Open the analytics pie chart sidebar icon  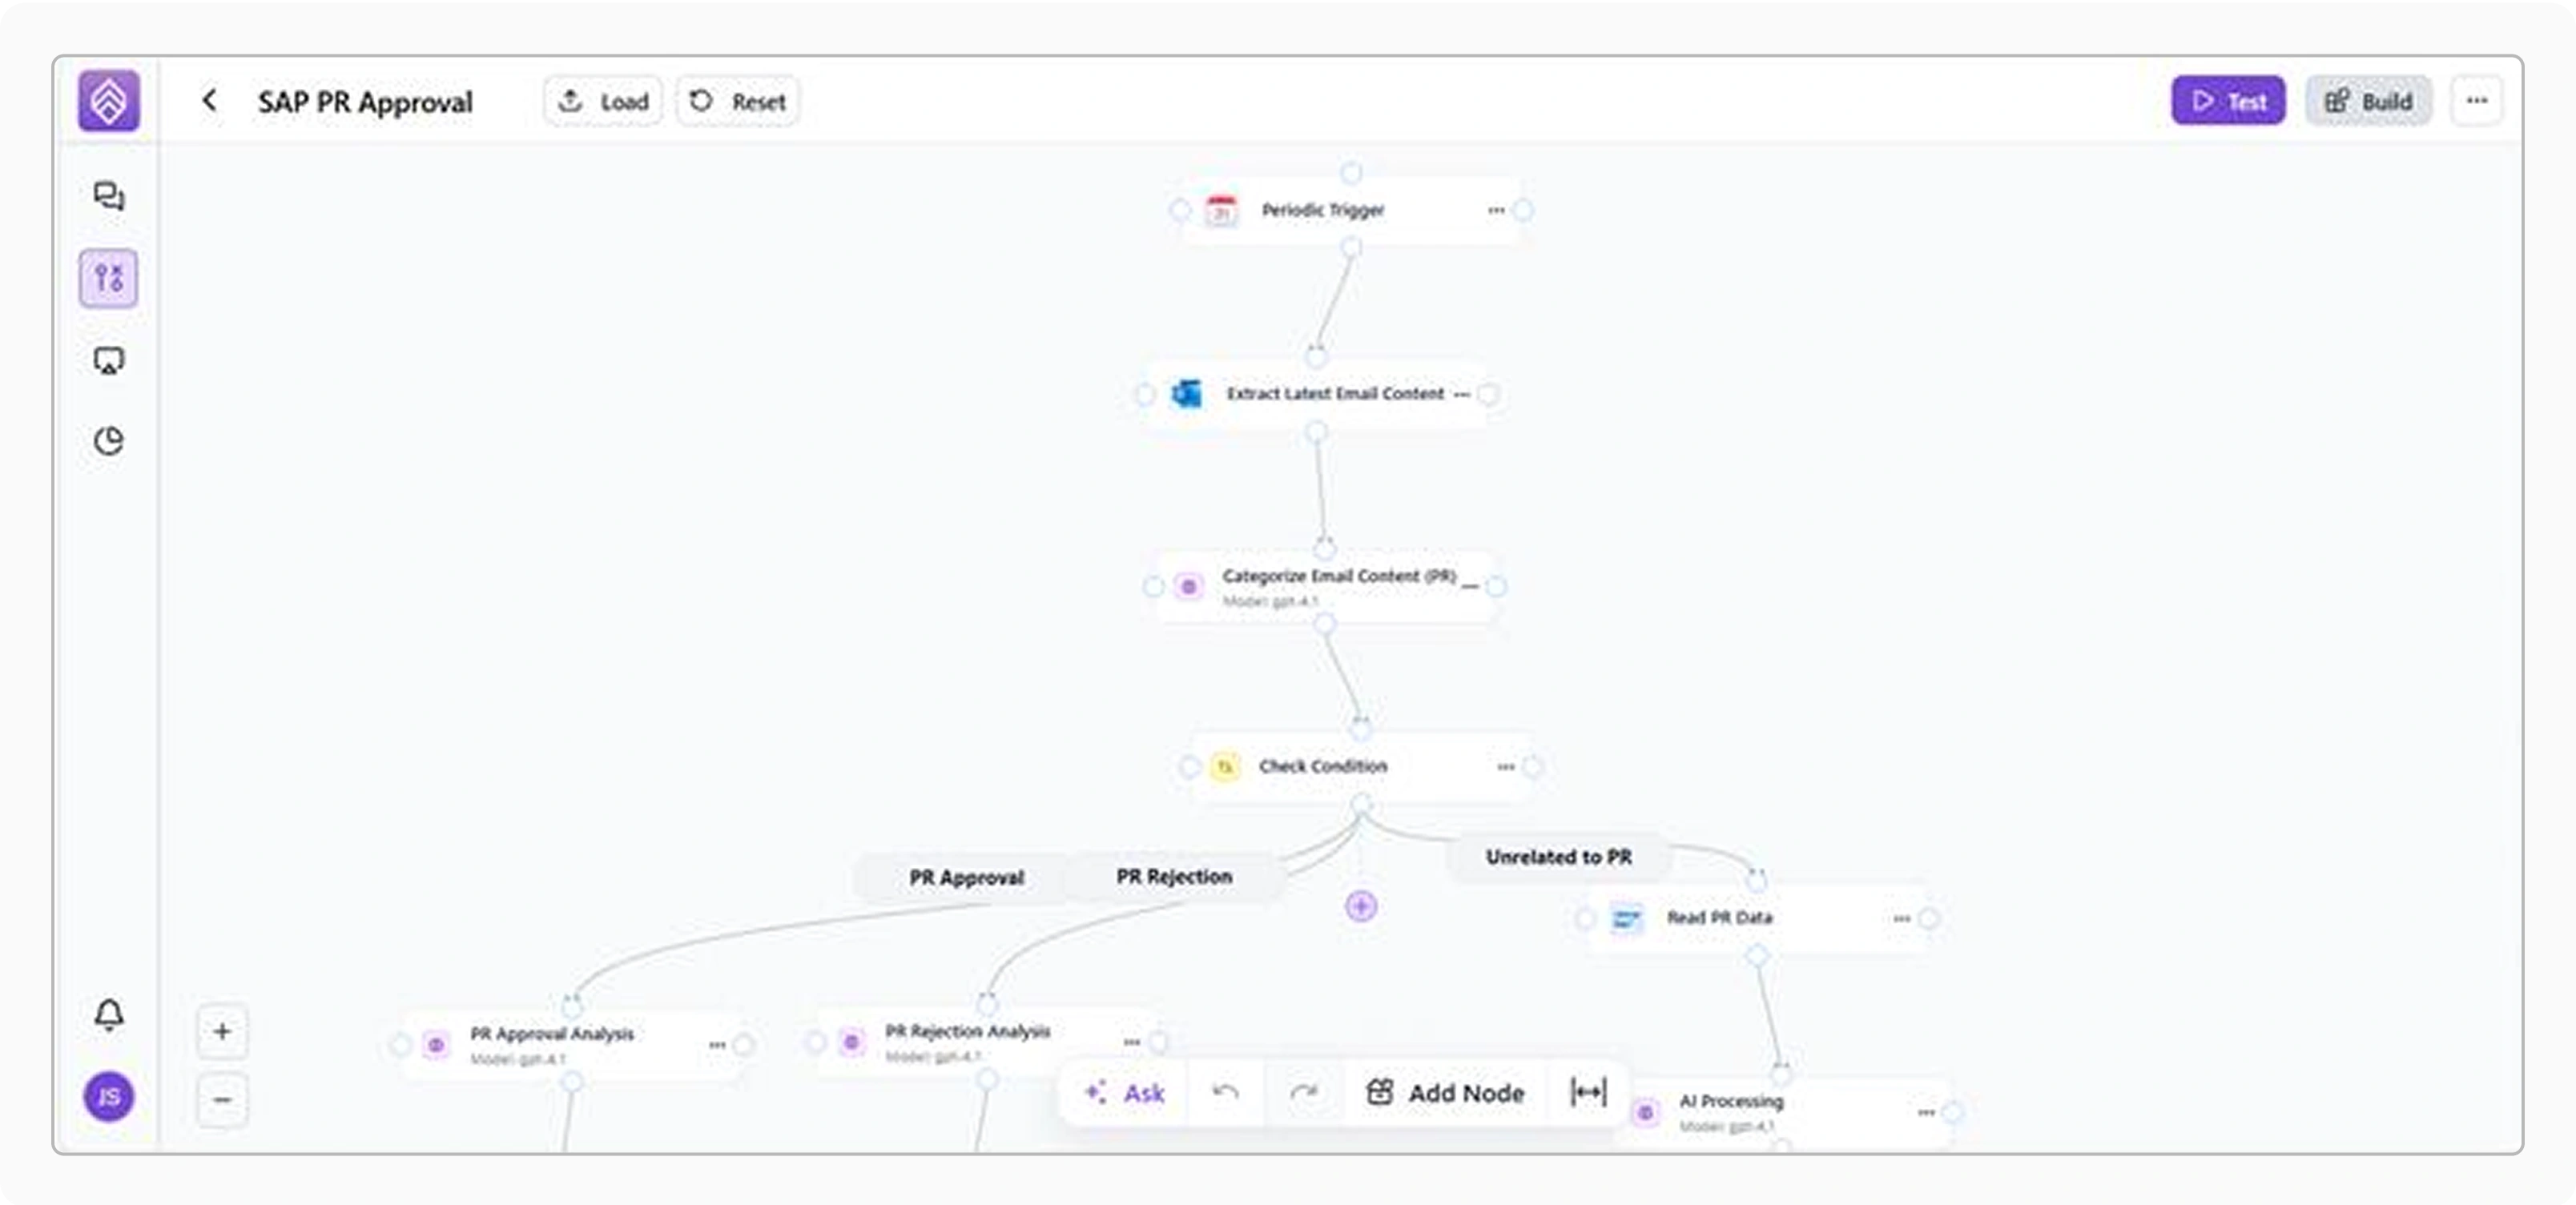(x=108, y=441)
